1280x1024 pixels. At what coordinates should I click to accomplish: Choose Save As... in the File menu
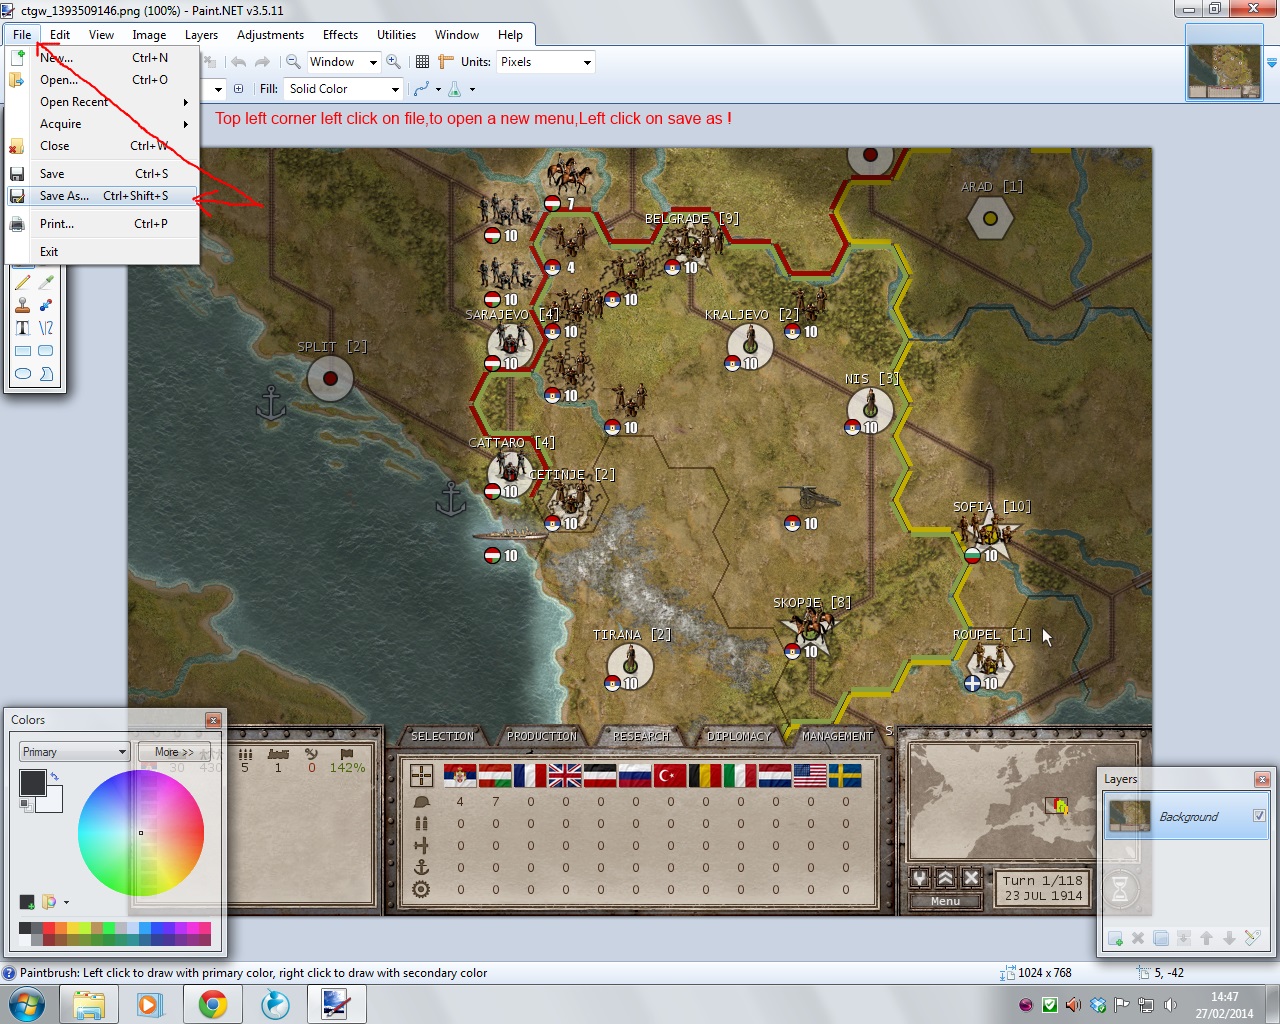click(100, 196)
